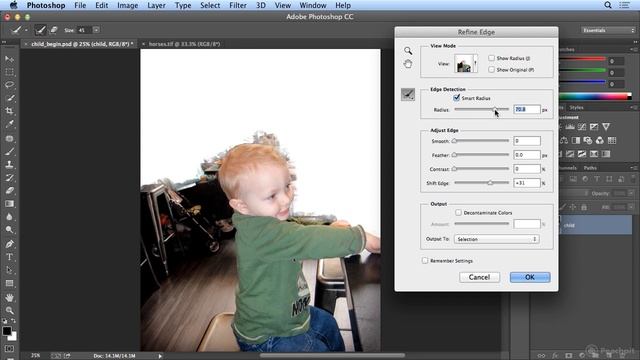The width and height of the screenshot is (640, 360).
Task: Select the Lasso tool
Action: tap(9, 84)
